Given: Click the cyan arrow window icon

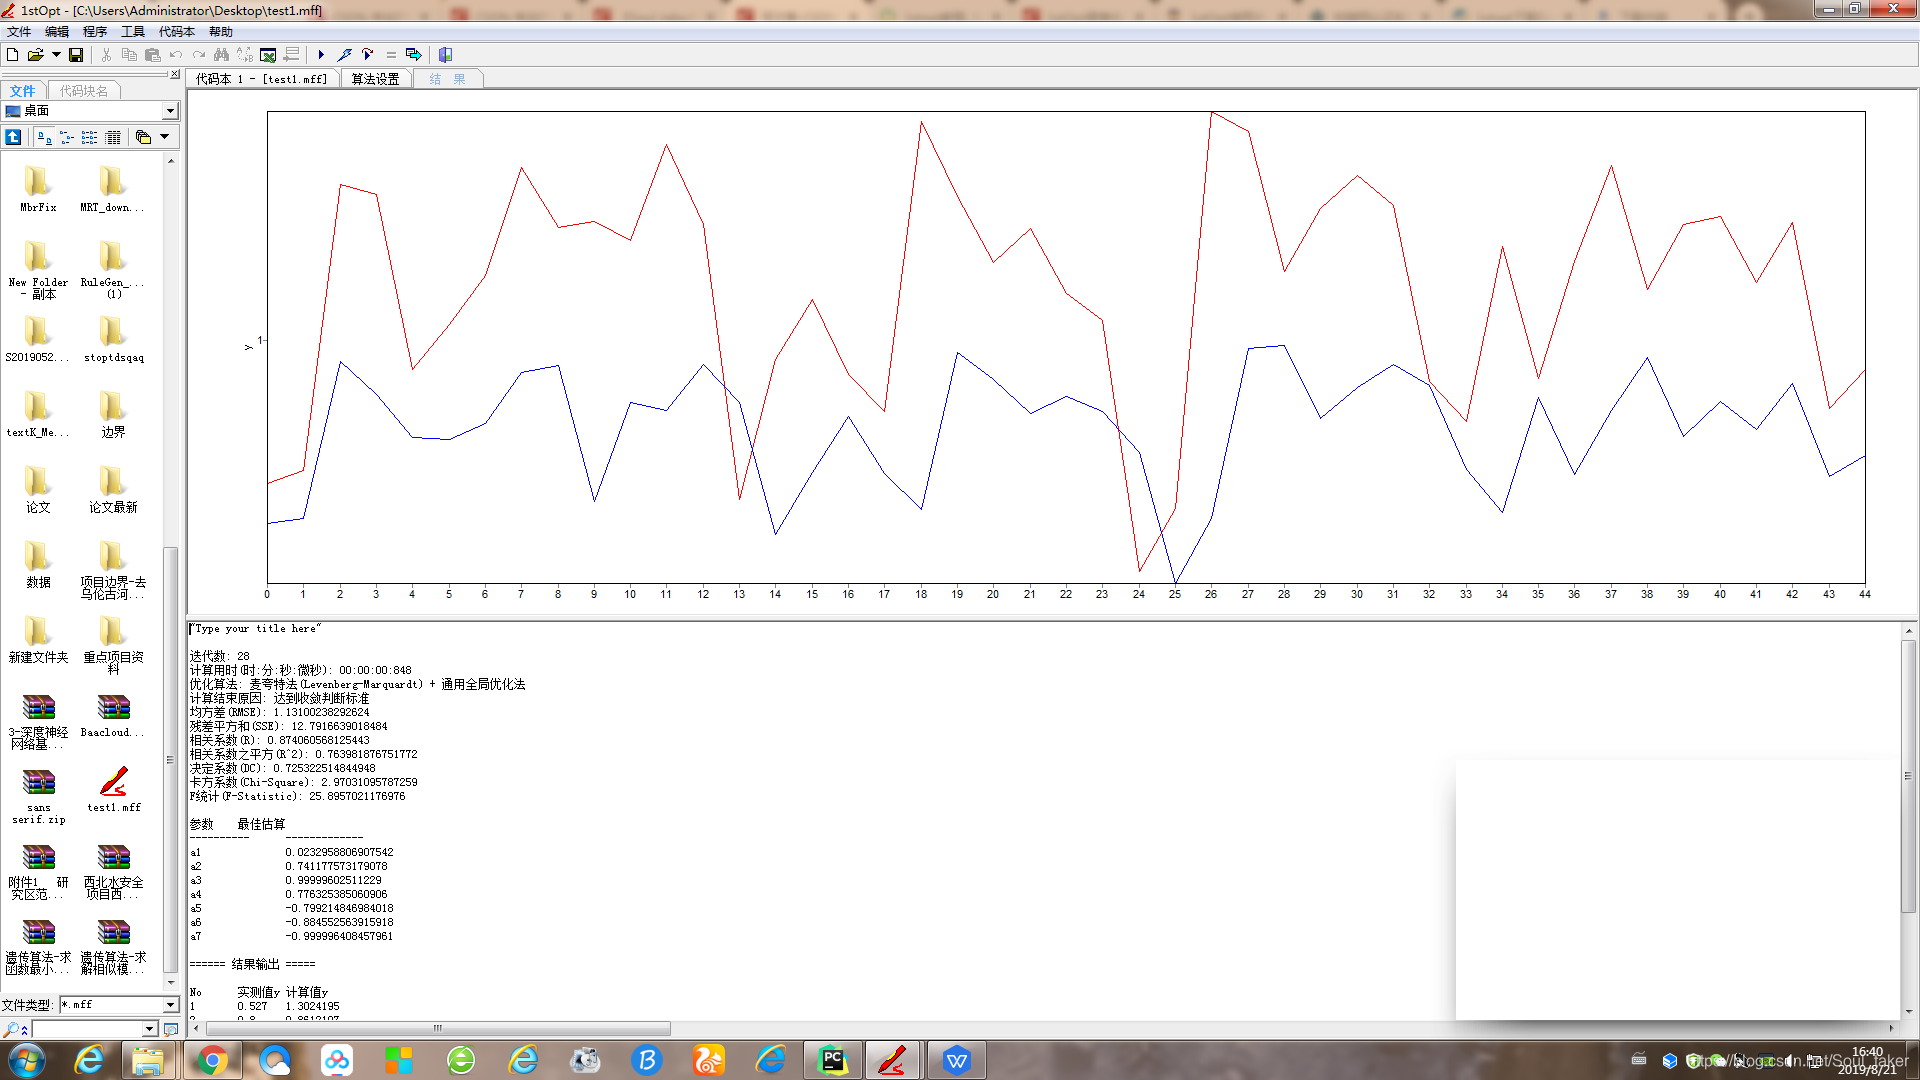Looking at the screenshot, I should pyautogui.click(x=413, y=55).
